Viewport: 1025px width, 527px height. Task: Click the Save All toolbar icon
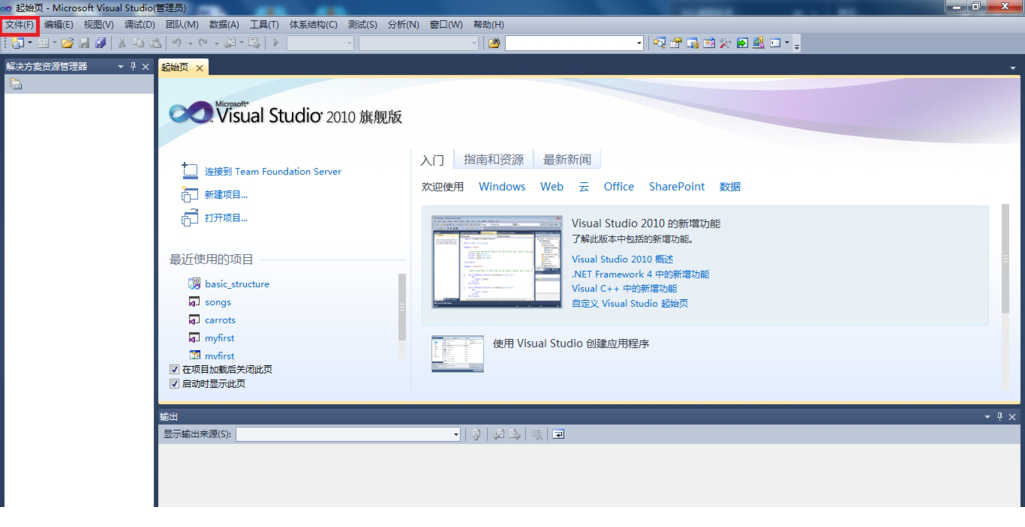tap(100, 43)
